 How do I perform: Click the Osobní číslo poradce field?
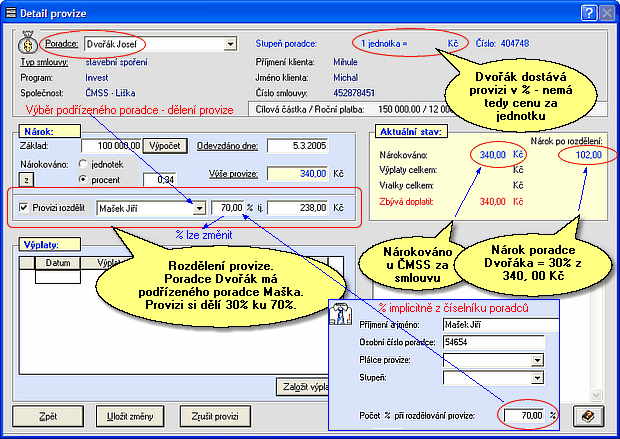(485, 342)
